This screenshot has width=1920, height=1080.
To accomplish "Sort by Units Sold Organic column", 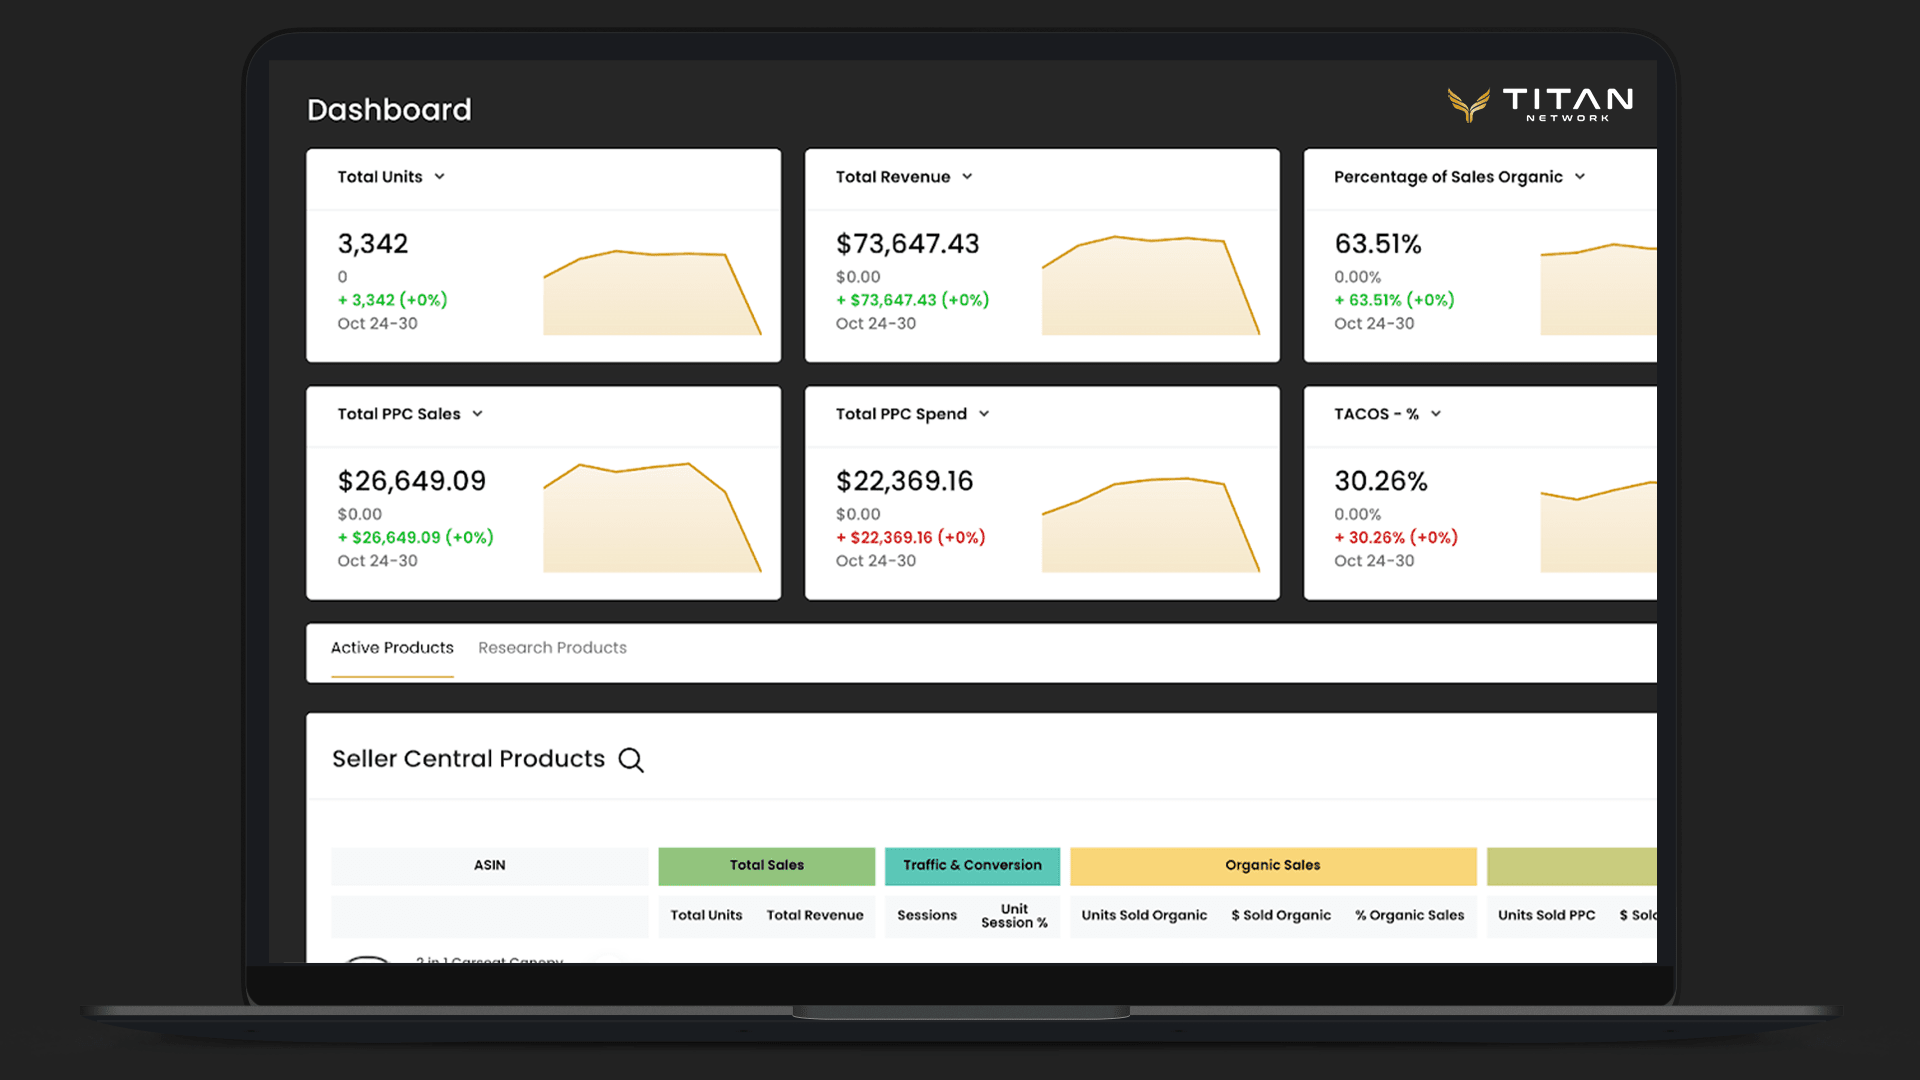I will 1144,916.
